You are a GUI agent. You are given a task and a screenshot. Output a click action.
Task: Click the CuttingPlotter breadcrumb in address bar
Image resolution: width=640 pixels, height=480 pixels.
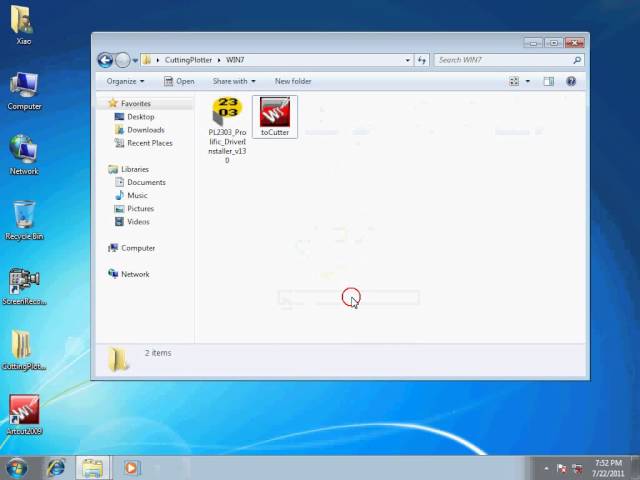coord(188,60)
